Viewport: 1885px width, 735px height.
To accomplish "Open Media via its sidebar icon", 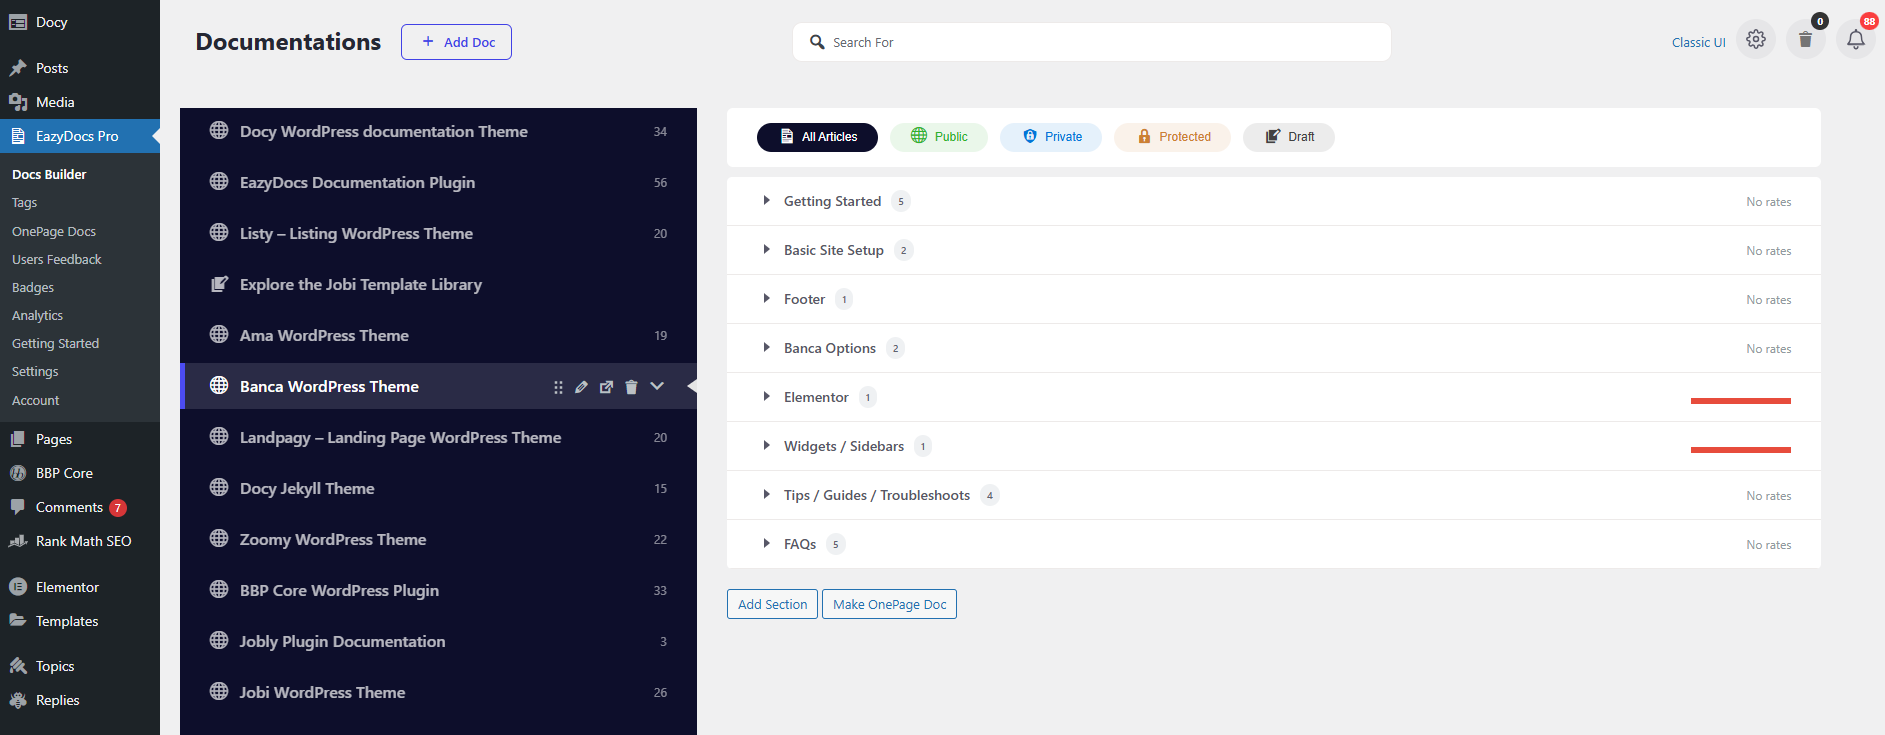I will (18, 102).
